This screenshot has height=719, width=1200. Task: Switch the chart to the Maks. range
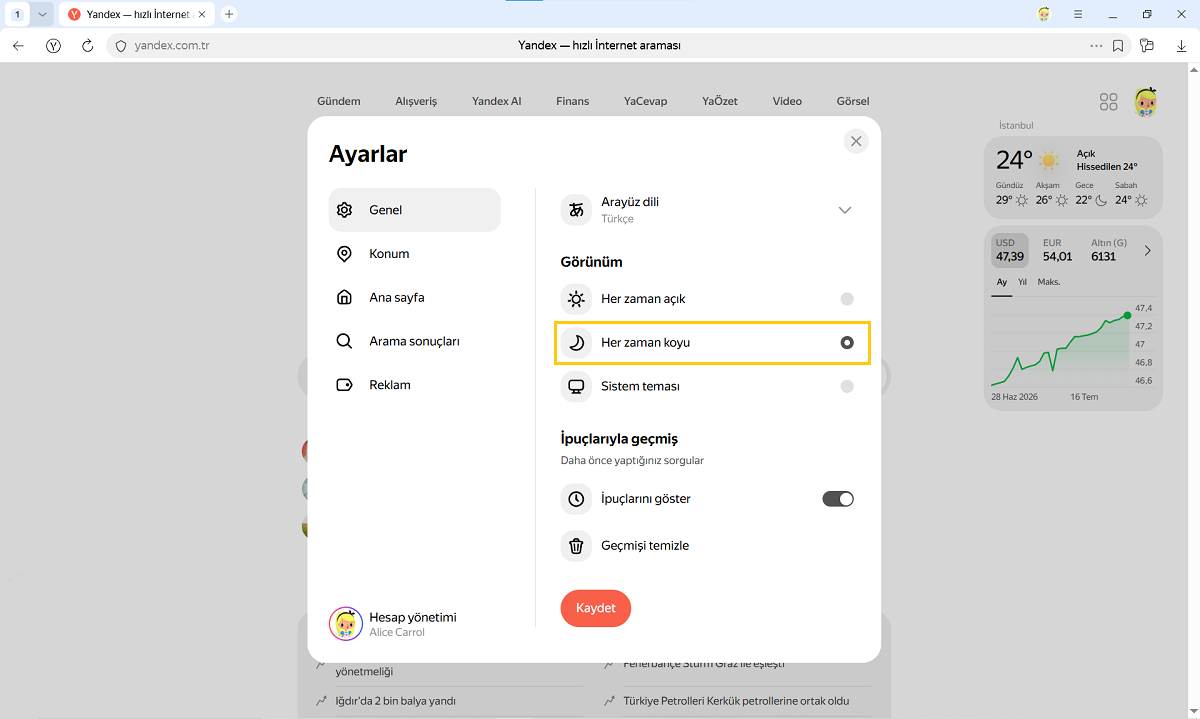tap(1049, 282)
